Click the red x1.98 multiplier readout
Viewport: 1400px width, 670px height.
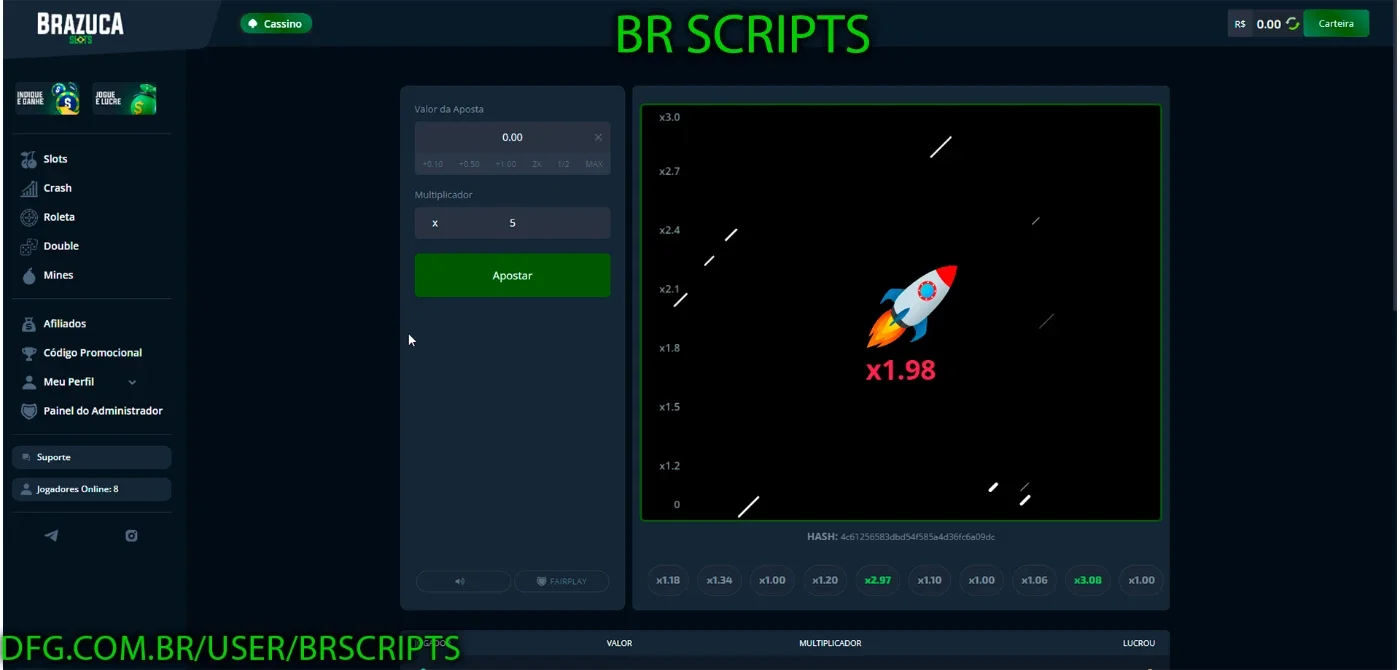coord(900,370)
